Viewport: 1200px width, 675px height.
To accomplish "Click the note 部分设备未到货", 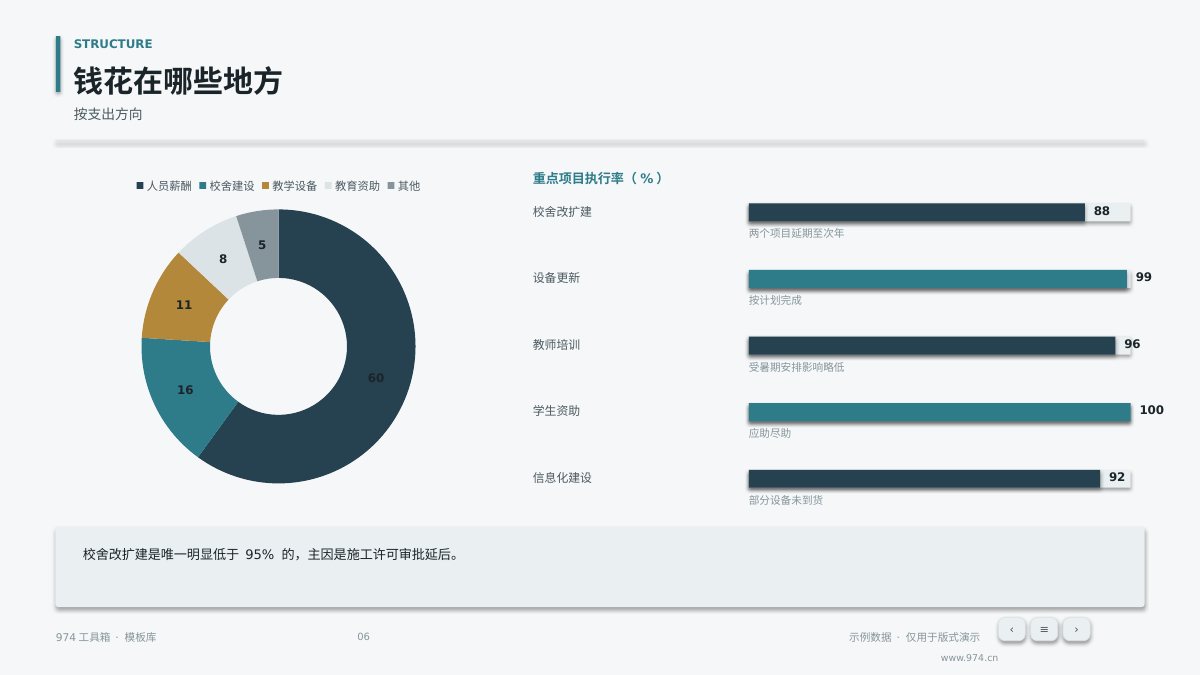I will (786, 500).
